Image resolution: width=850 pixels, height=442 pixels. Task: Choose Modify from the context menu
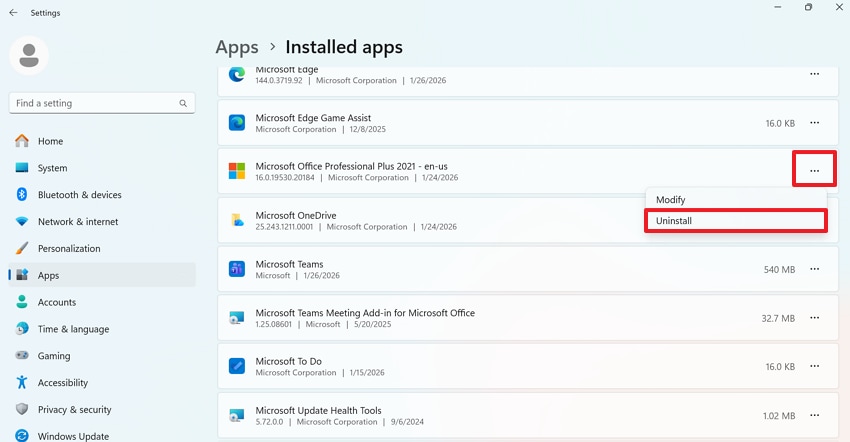click(736, 200)
